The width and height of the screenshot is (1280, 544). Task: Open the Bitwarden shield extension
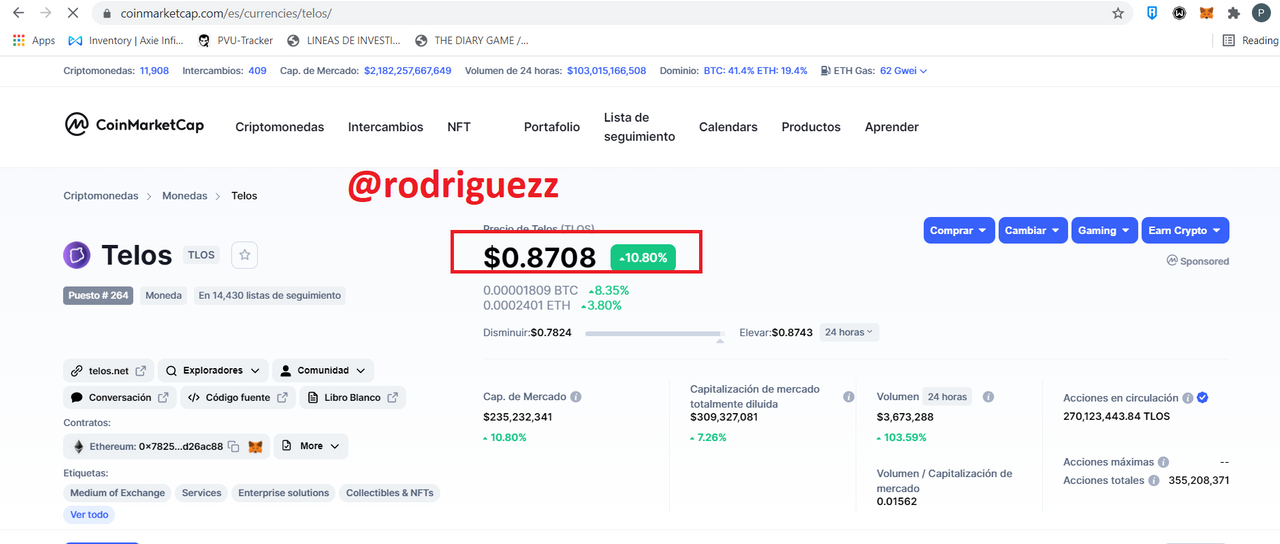(1152, 14)
